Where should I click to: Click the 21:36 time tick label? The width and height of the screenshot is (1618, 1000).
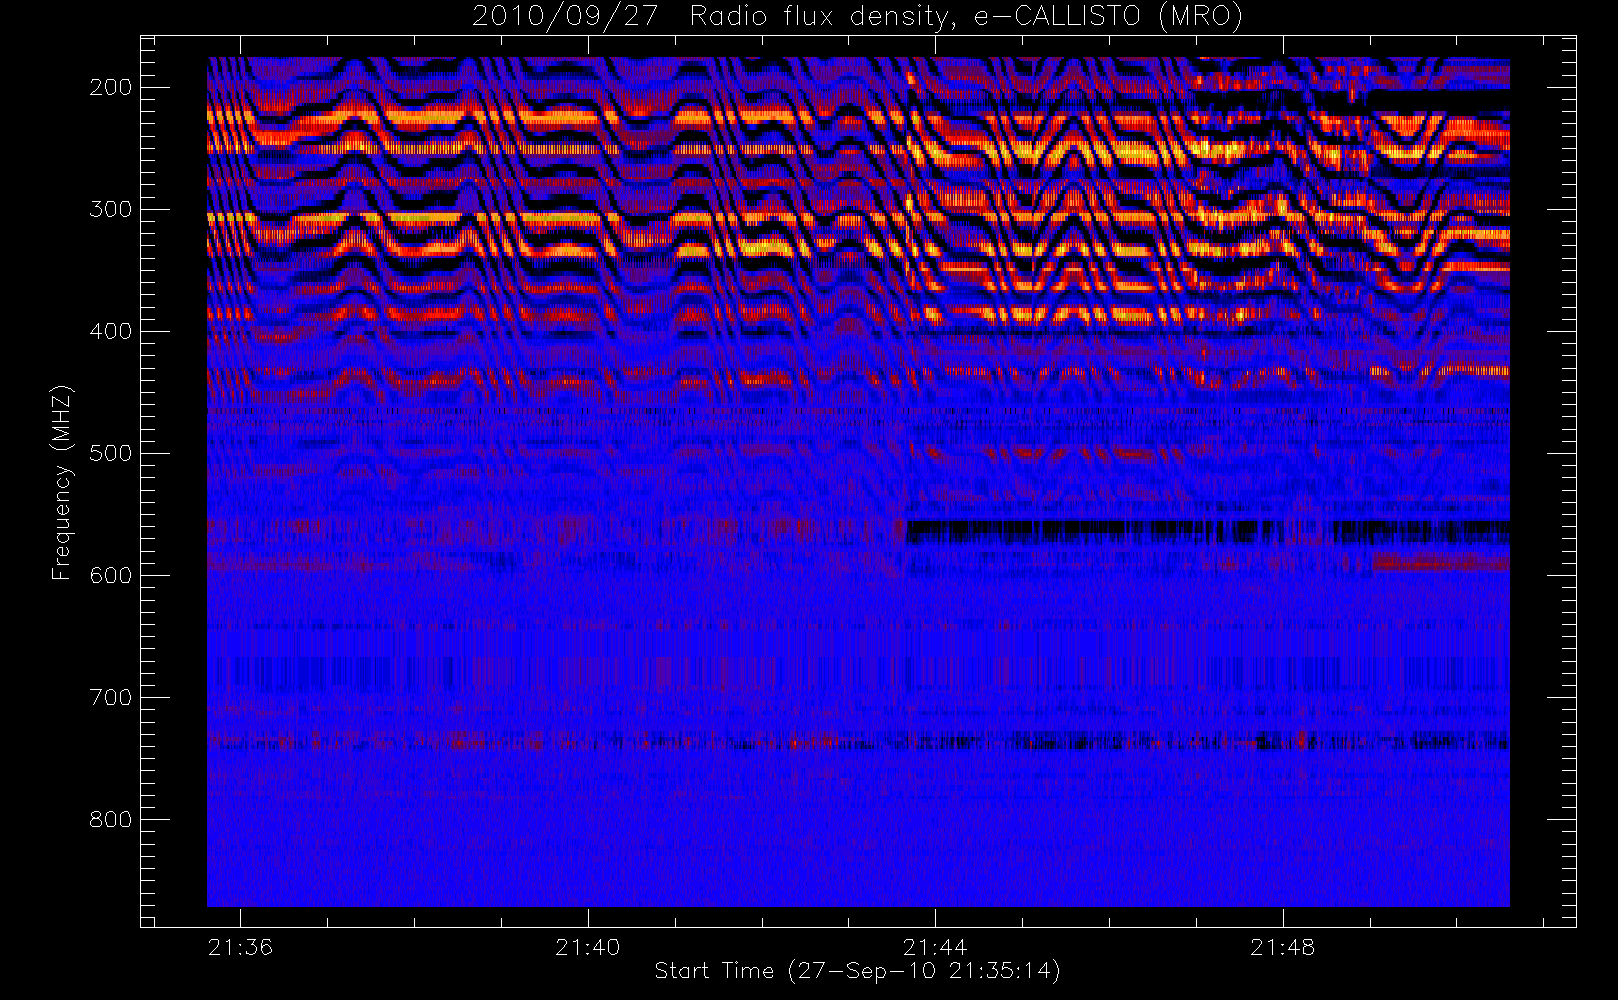pyautogui.click(x=240, y=947)
